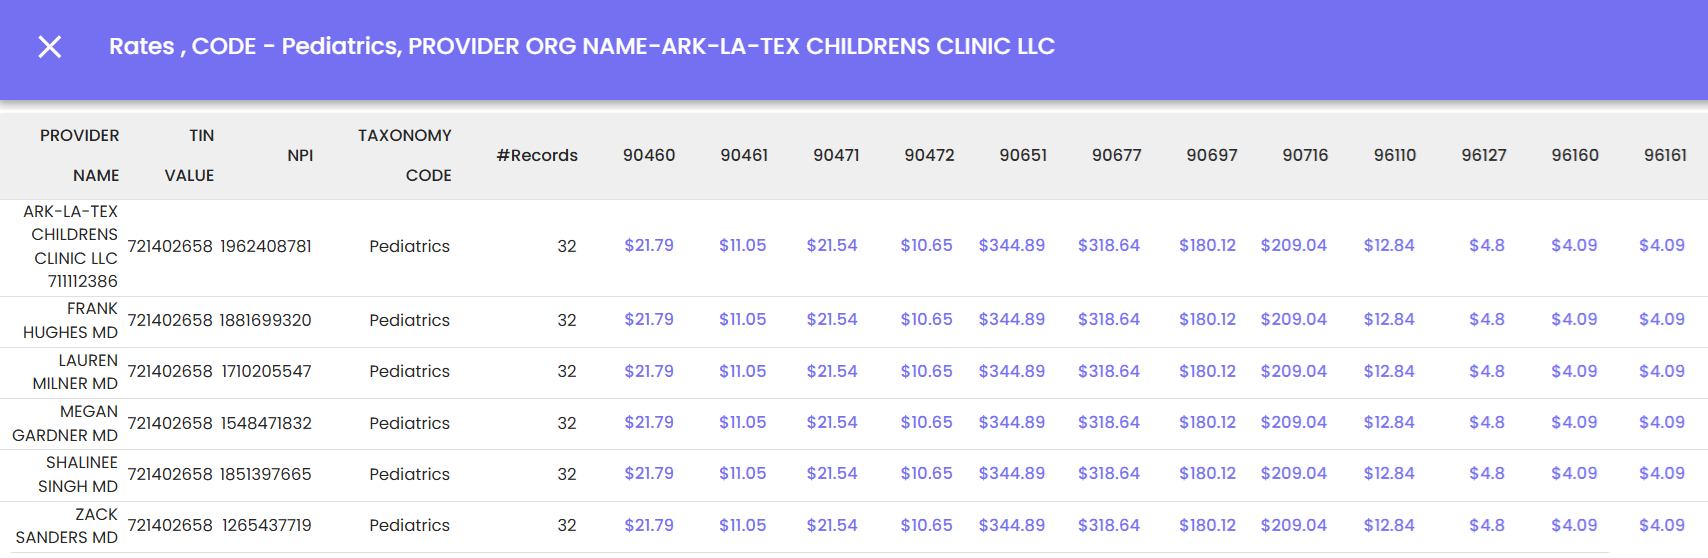Open $21.79 rate for Frank Hughes MD
Viewport: 1708px width, 558px height.
(x=649, y=319)
